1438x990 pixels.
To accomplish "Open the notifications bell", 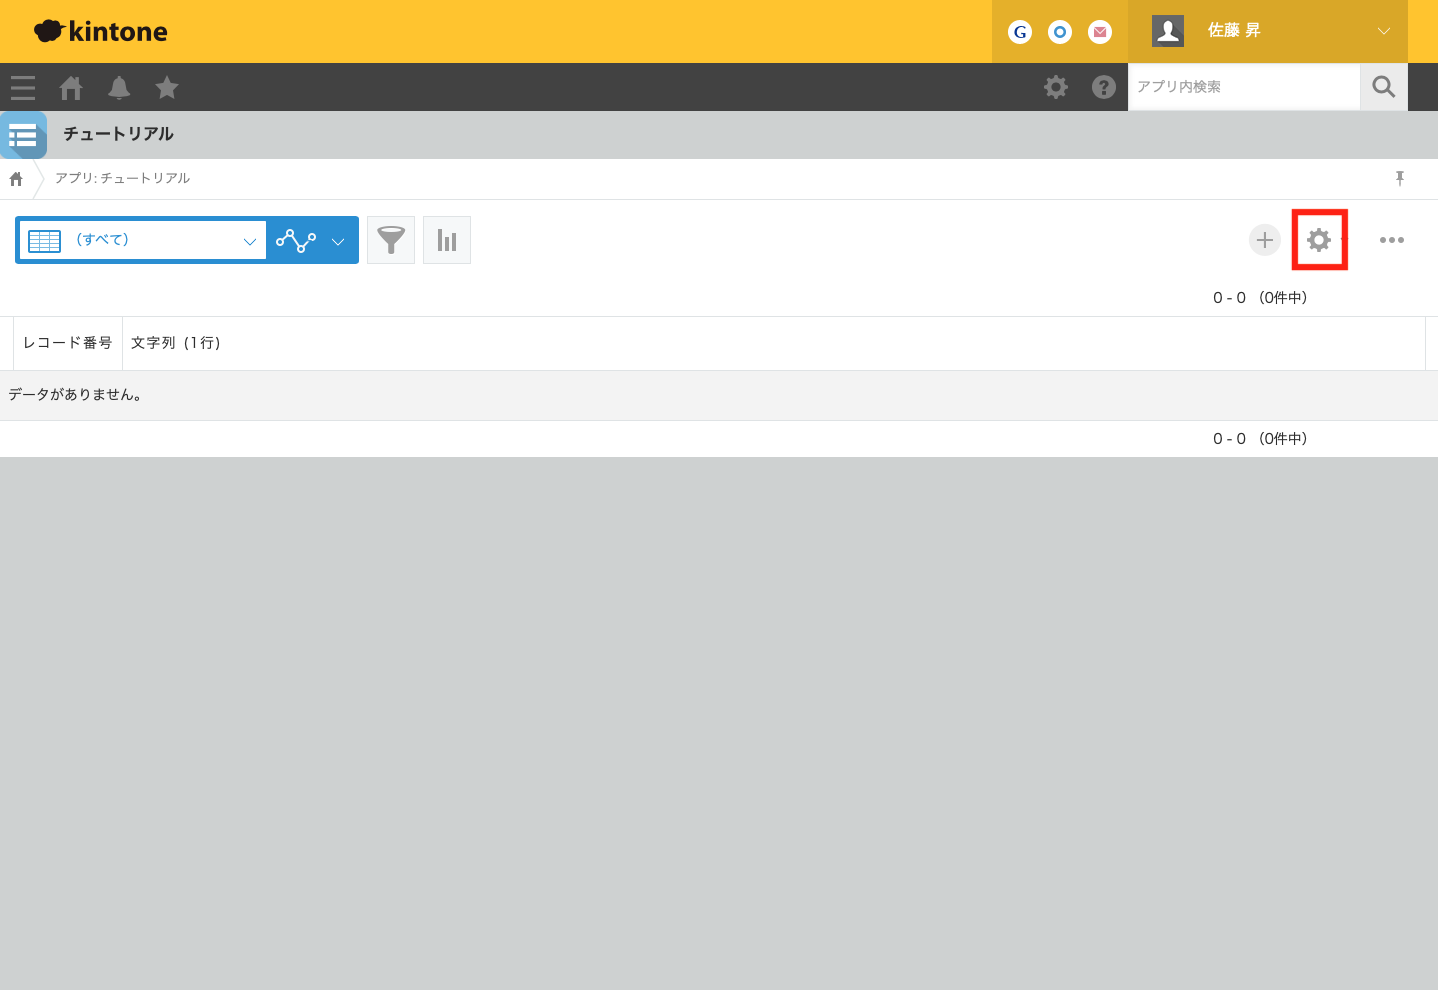I will point(119,88).
